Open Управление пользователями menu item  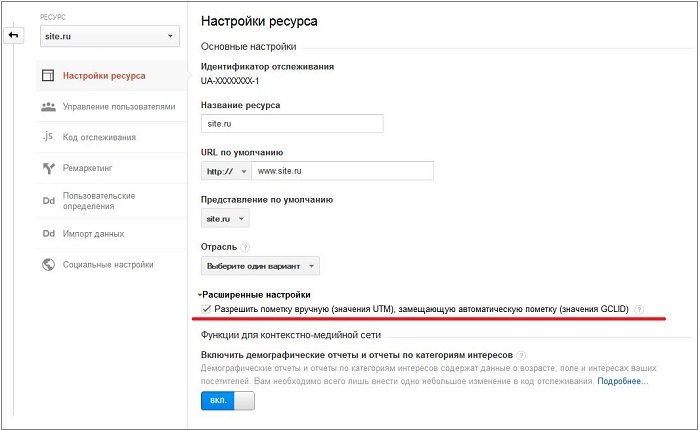tap(118, 106)
